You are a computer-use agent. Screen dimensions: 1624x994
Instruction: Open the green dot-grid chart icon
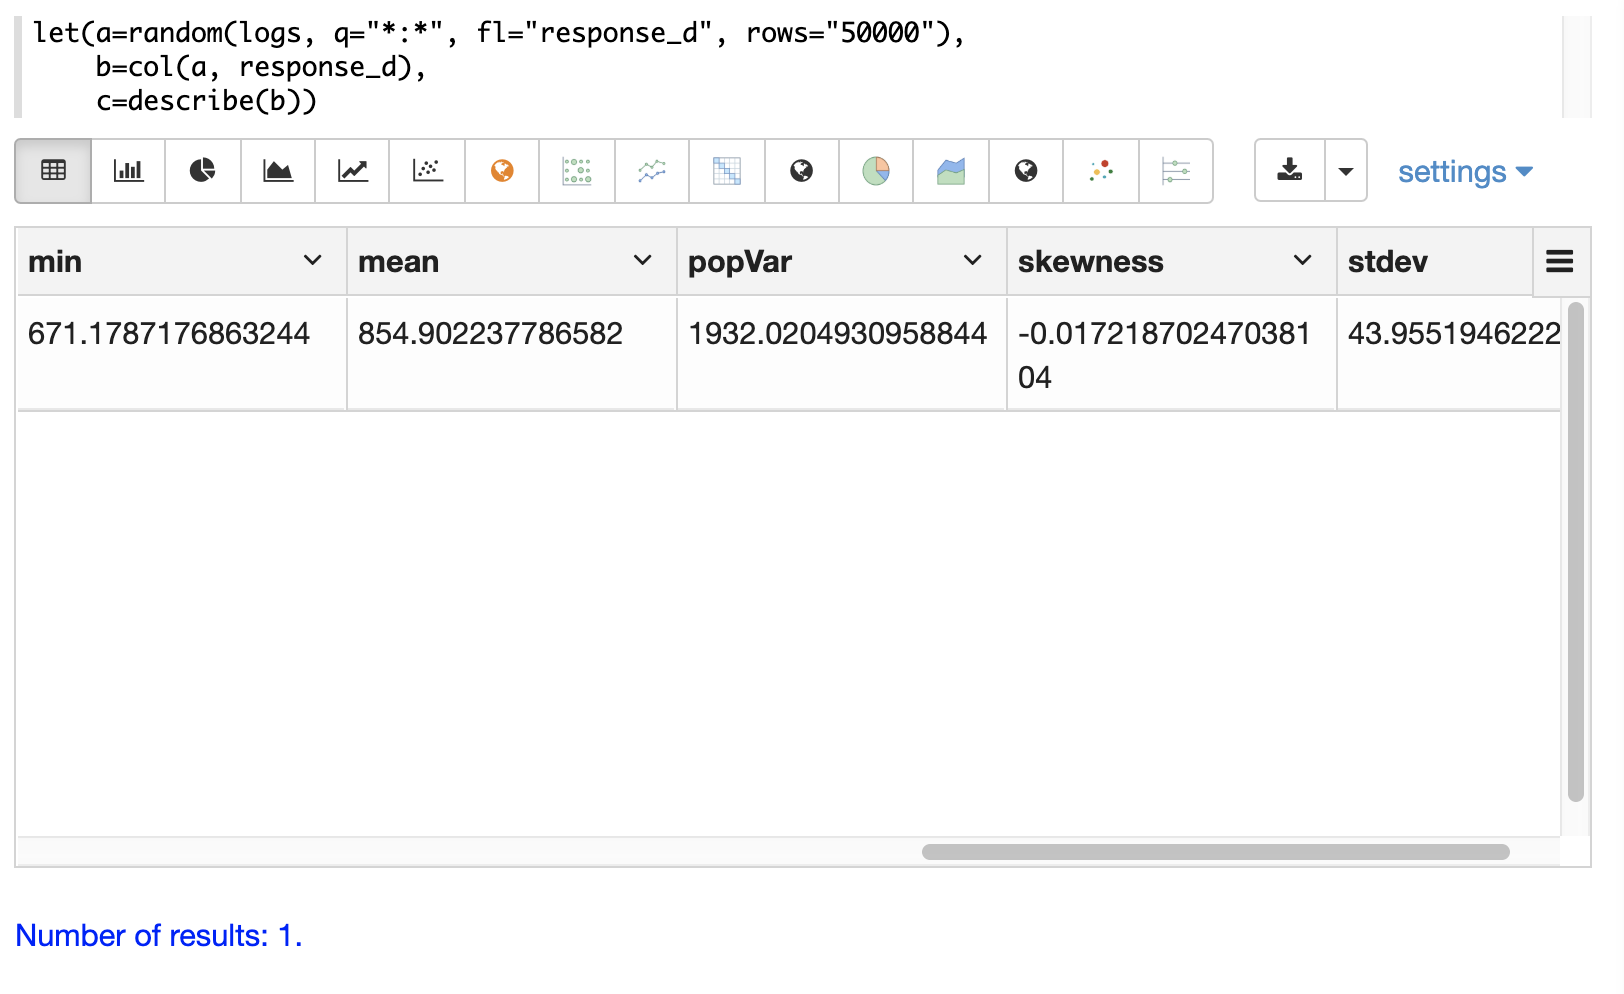(577, 171)
